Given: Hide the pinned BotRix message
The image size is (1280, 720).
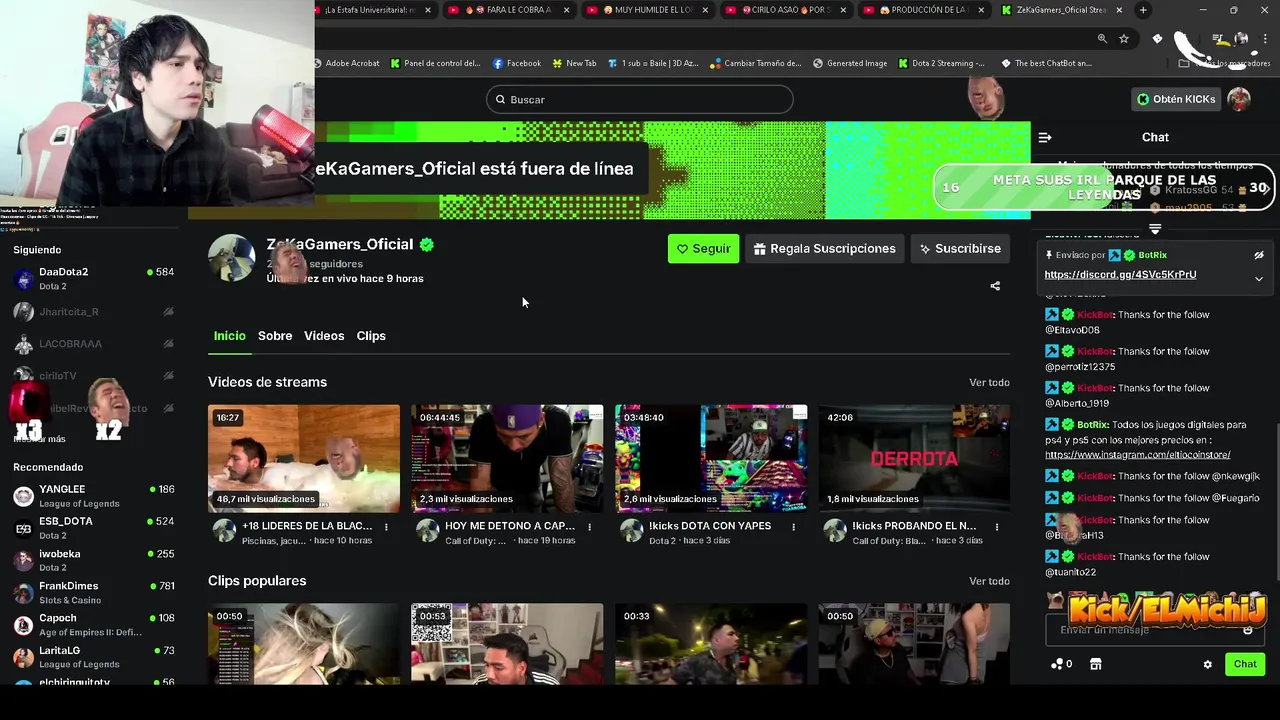Looking at the screenshot, I should point(1259,255).
